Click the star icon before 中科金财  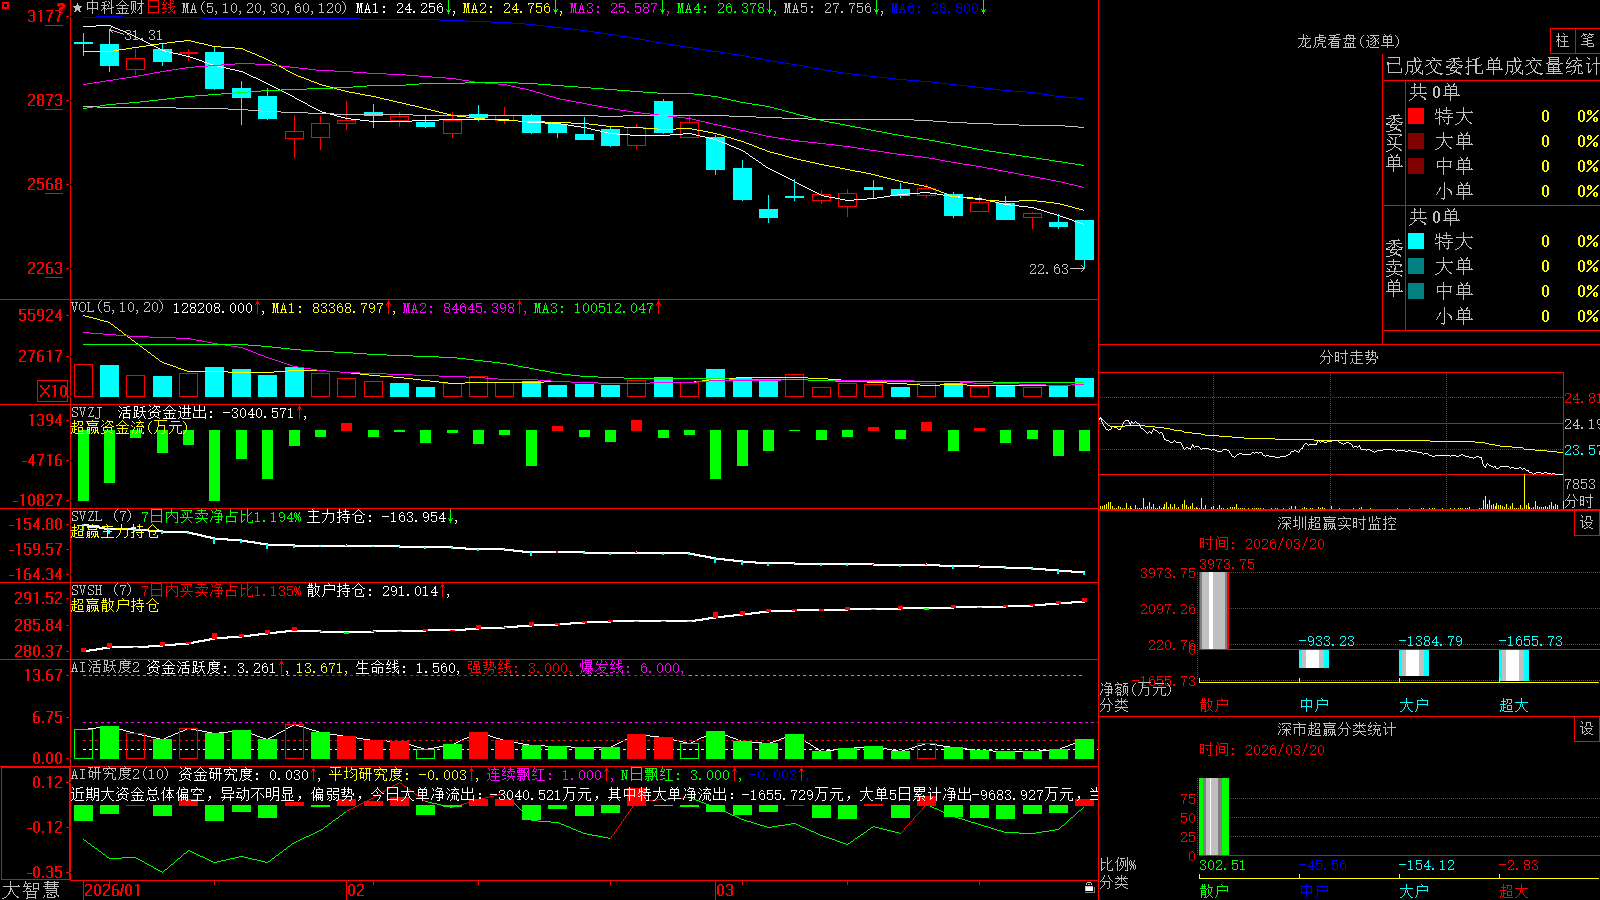tap(78, 8)
